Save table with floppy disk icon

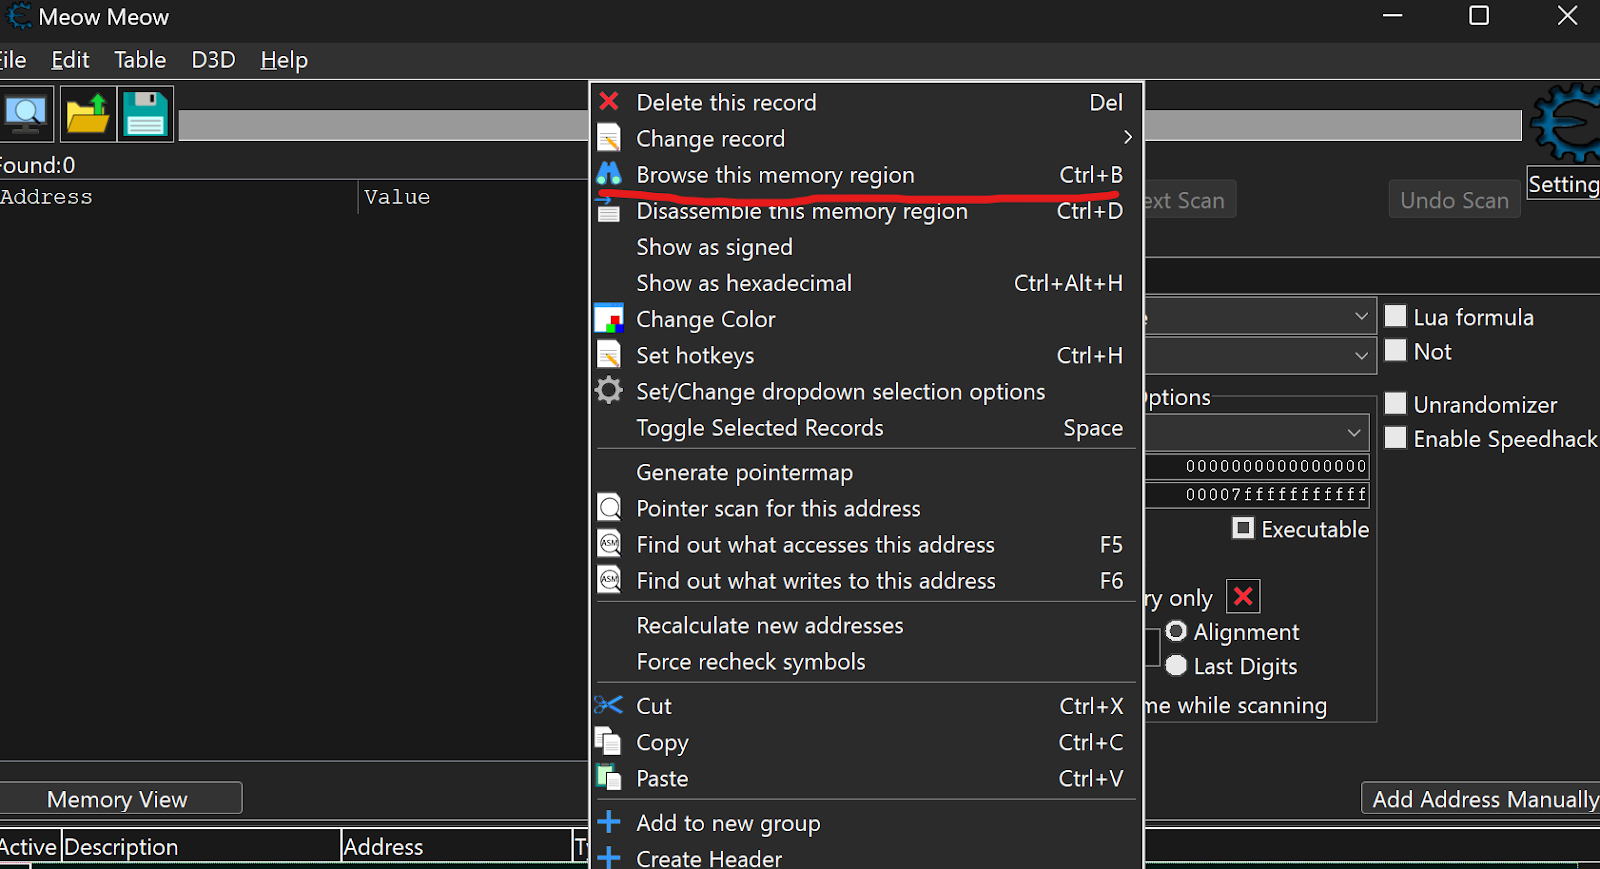[x=146, y=114]
